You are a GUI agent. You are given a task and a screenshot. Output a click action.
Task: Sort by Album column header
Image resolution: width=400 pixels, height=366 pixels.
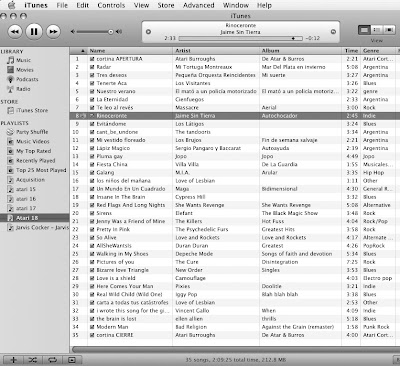coord(301,51)
